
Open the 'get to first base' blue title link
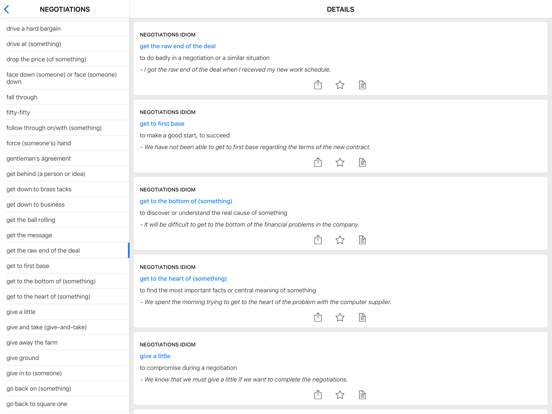[x=162, y=124]
